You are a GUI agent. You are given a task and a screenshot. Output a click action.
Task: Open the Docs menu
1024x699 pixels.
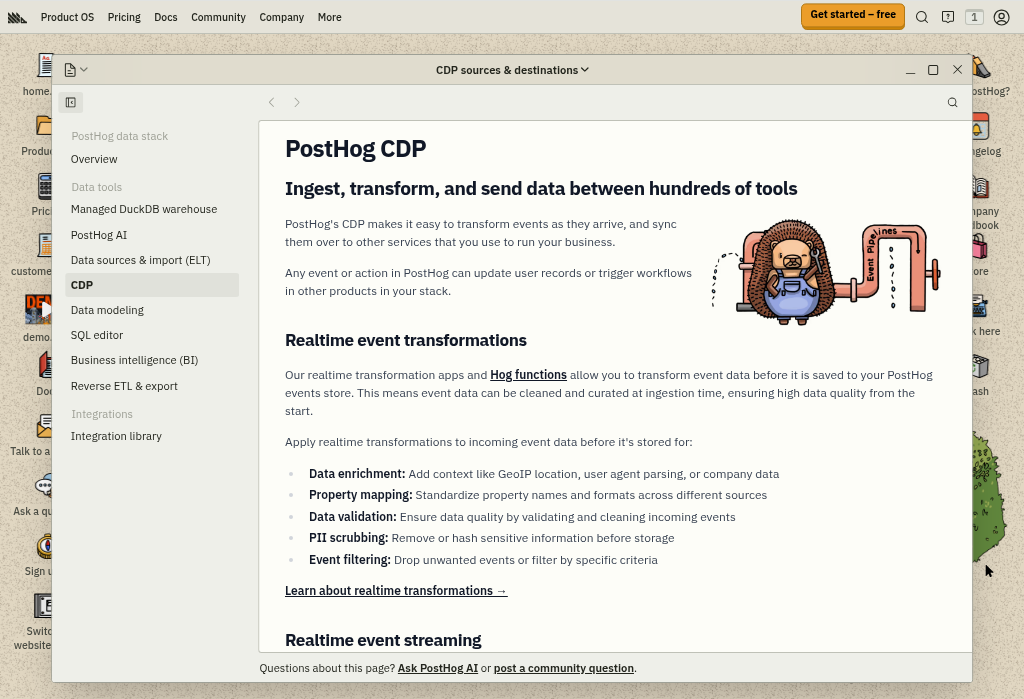[165, 17]
